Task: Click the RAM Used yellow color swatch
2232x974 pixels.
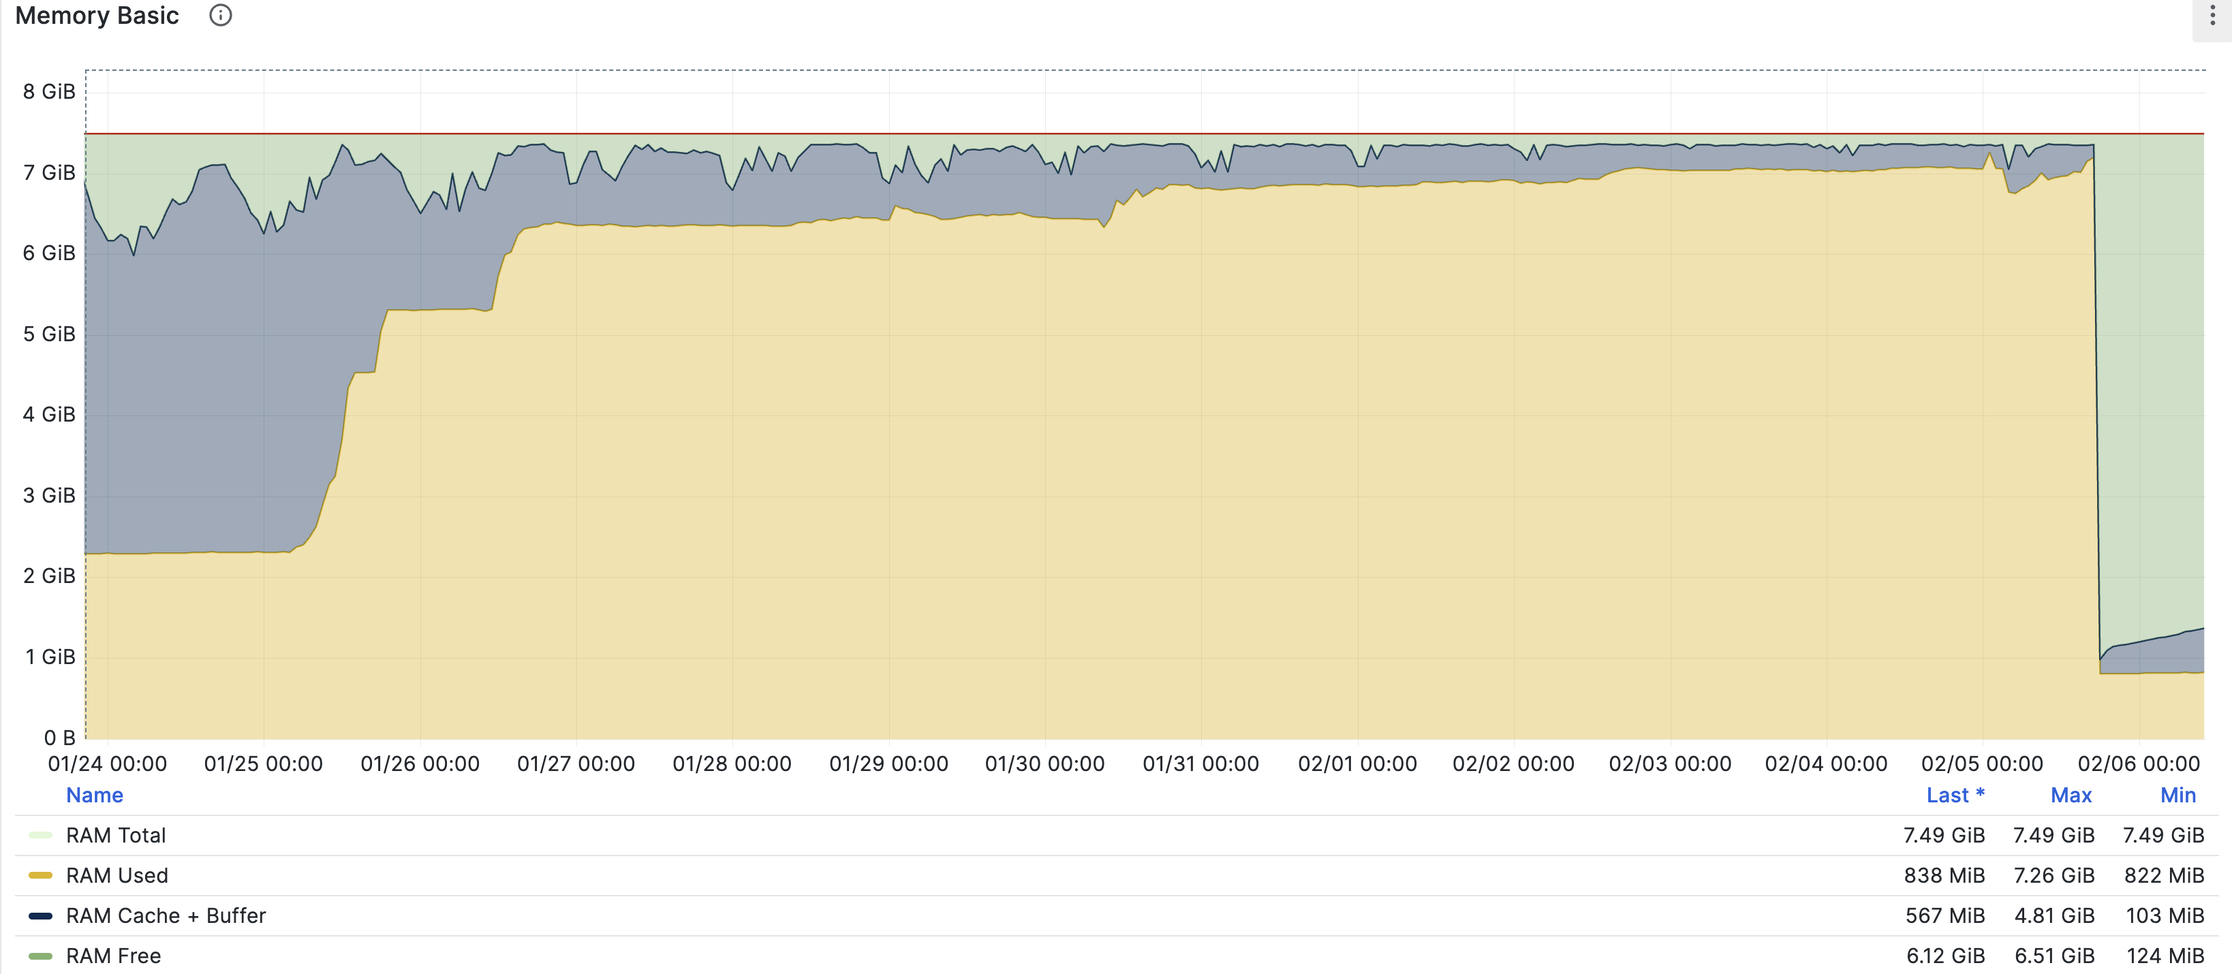Action: click(x=40, y=875)
